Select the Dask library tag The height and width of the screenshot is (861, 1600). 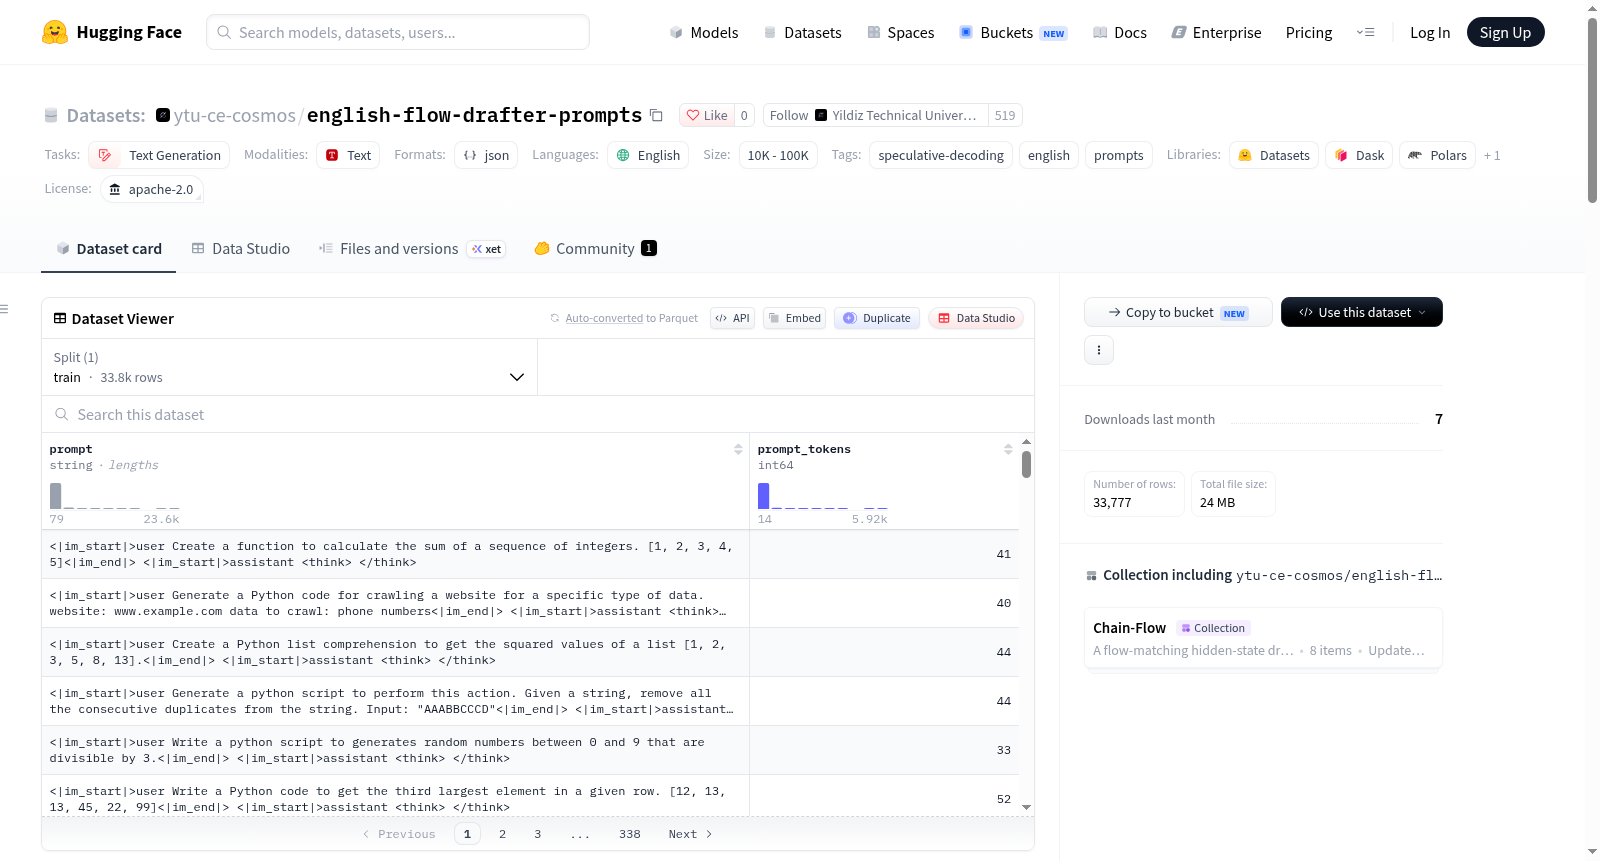tap(1359, 155)
